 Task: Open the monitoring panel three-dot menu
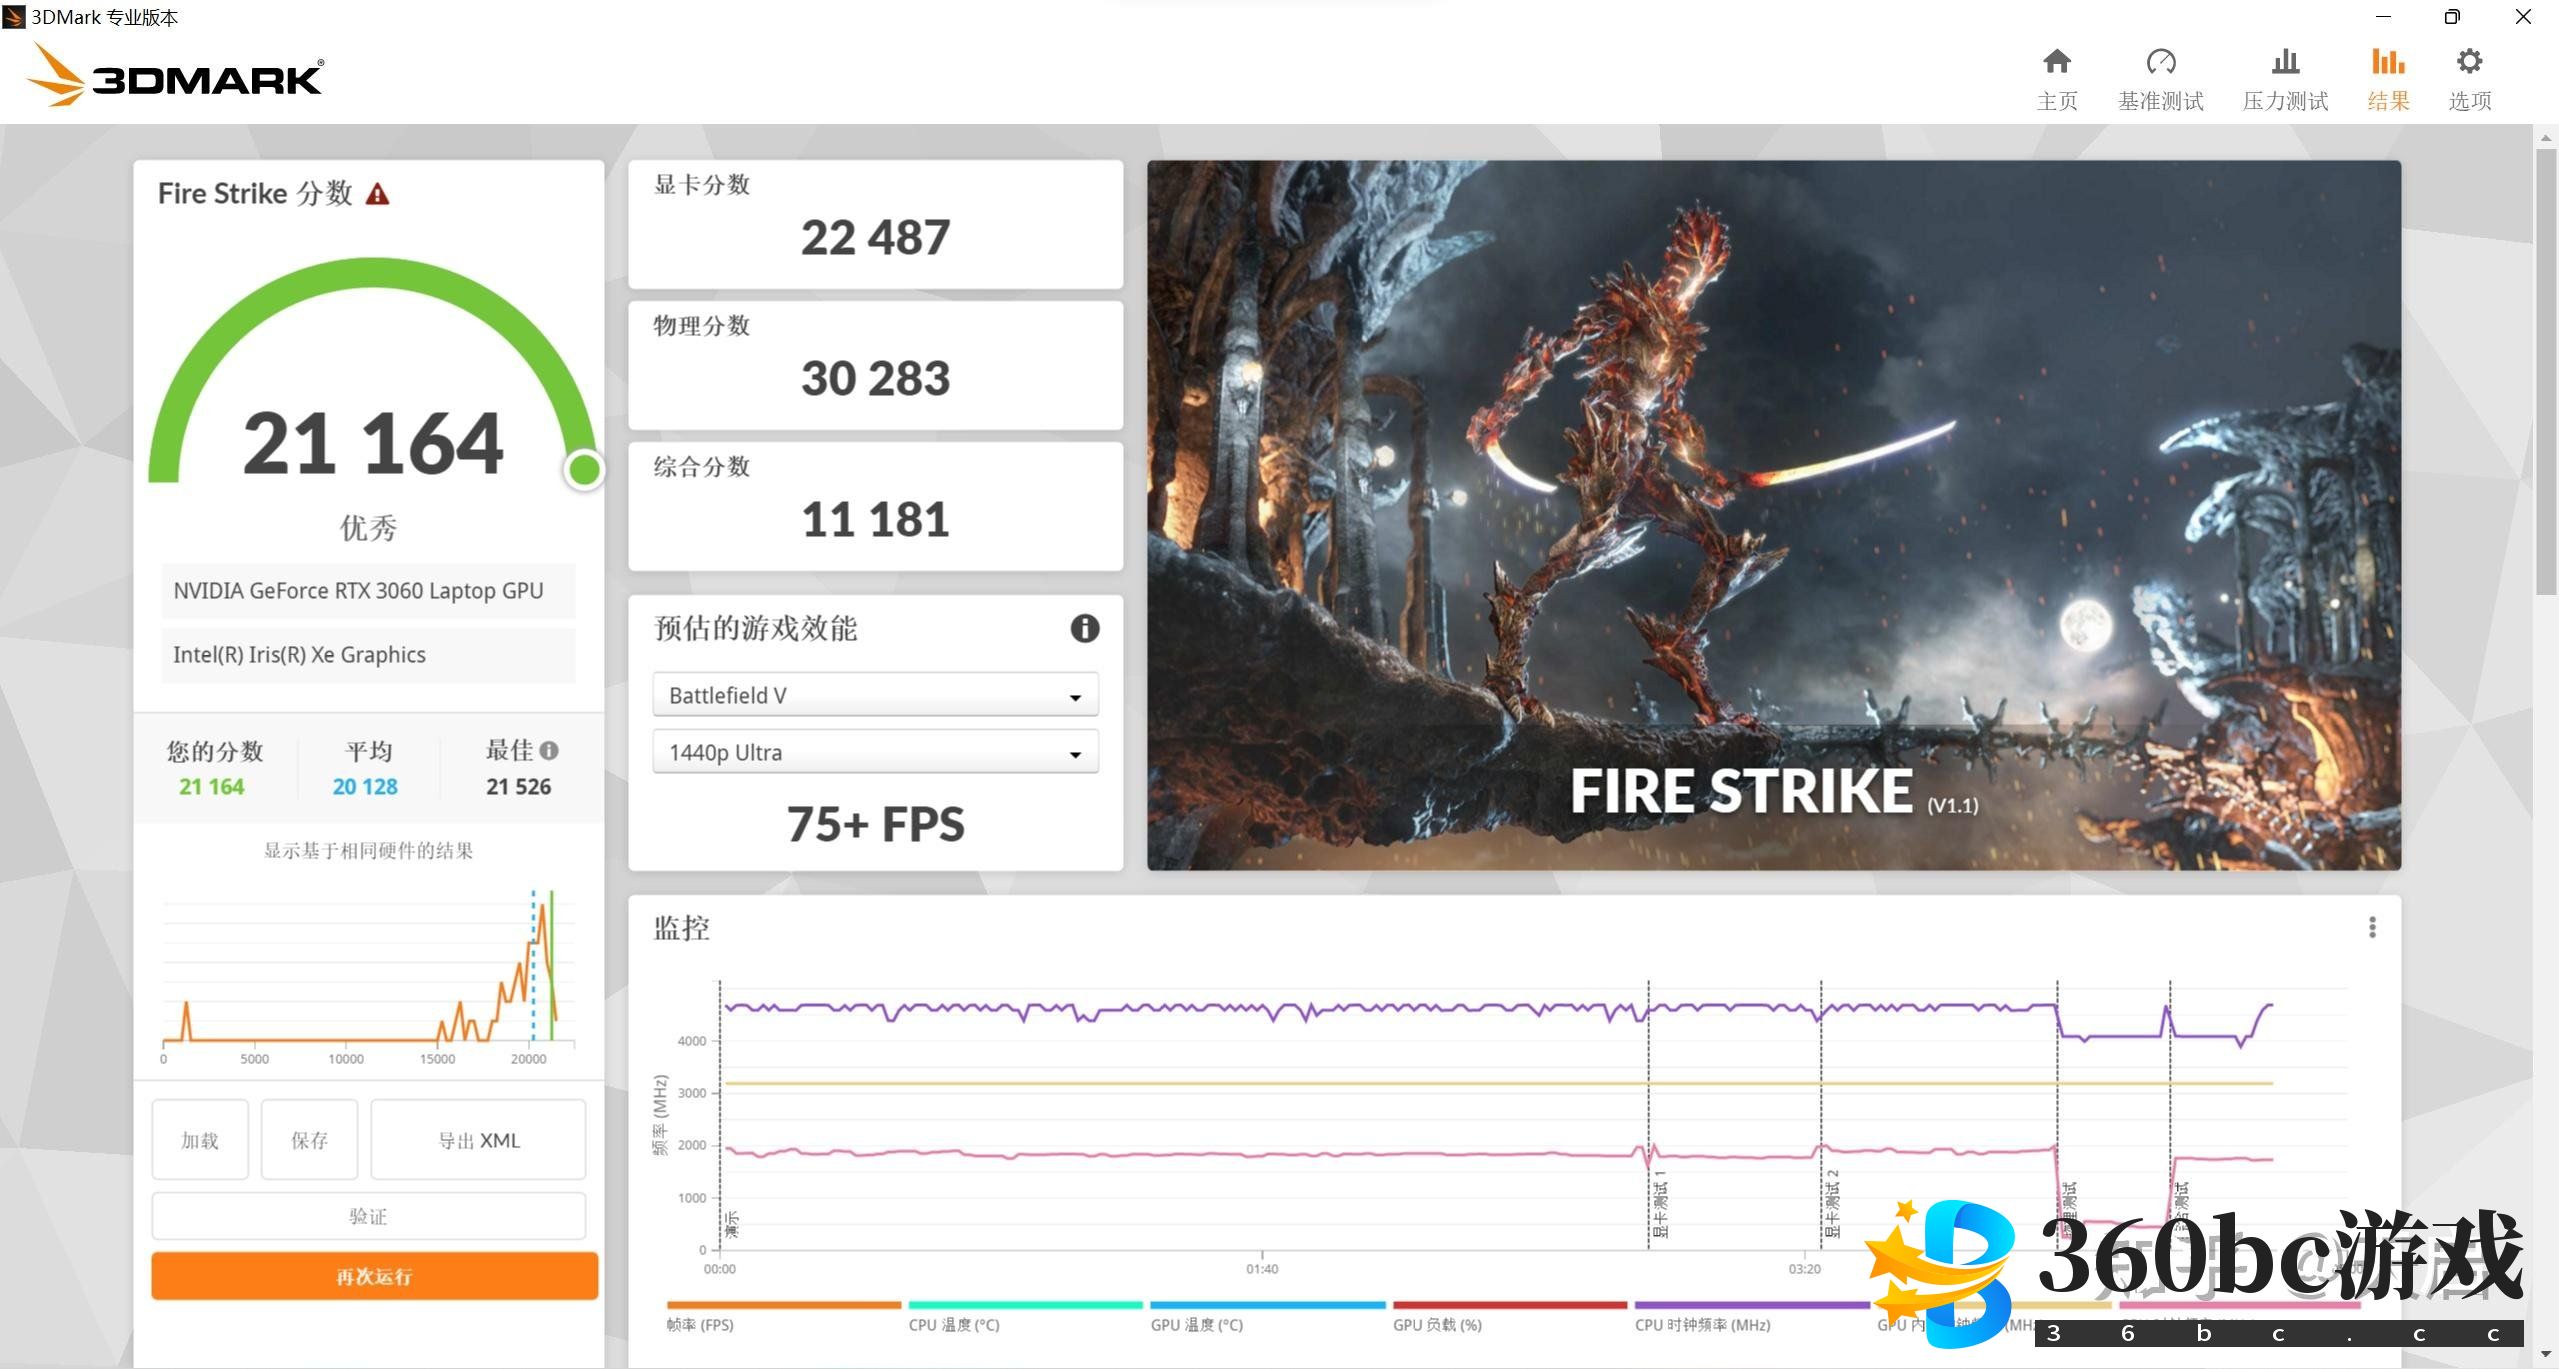point(2372,928)
